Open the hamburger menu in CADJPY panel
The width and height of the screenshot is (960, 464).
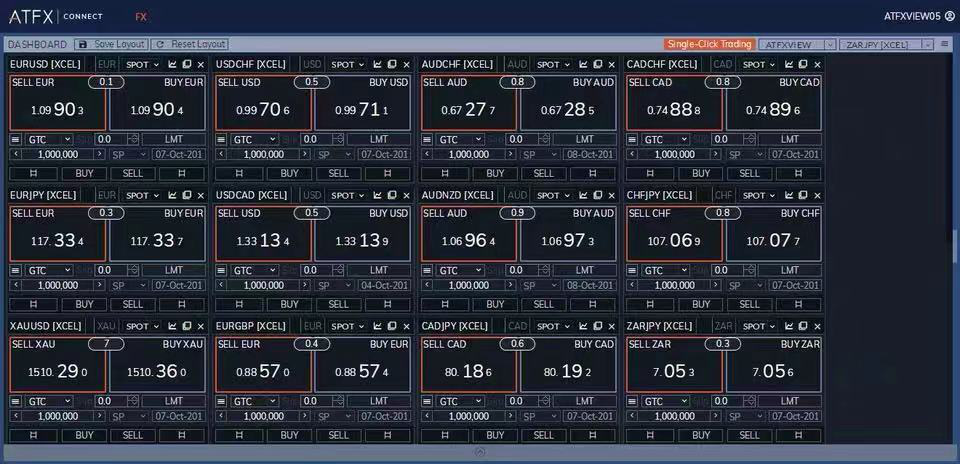pyautogui.click(x=427, y=402)
